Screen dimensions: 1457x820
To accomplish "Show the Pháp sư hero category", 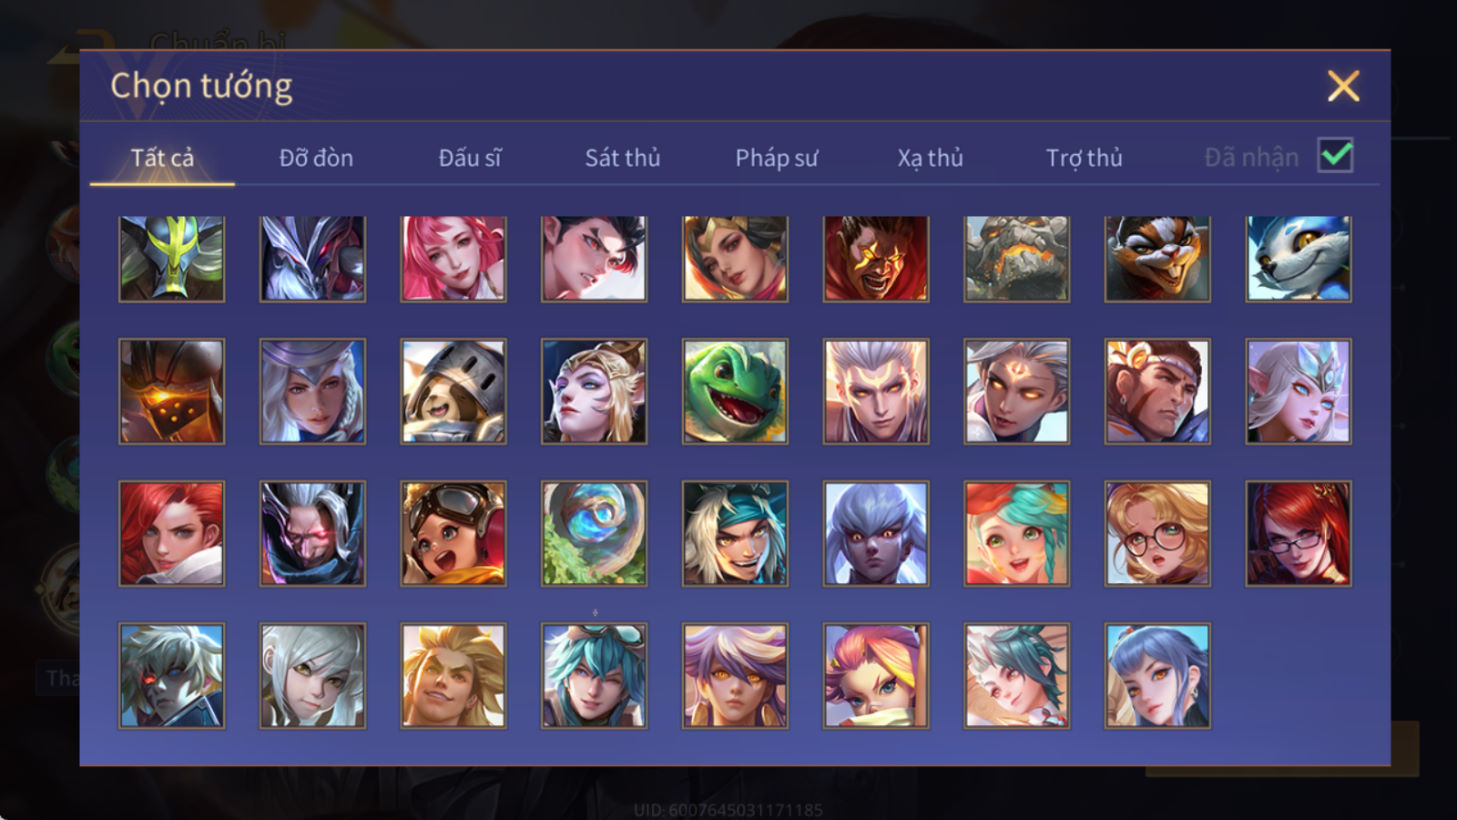I will 777,158.
